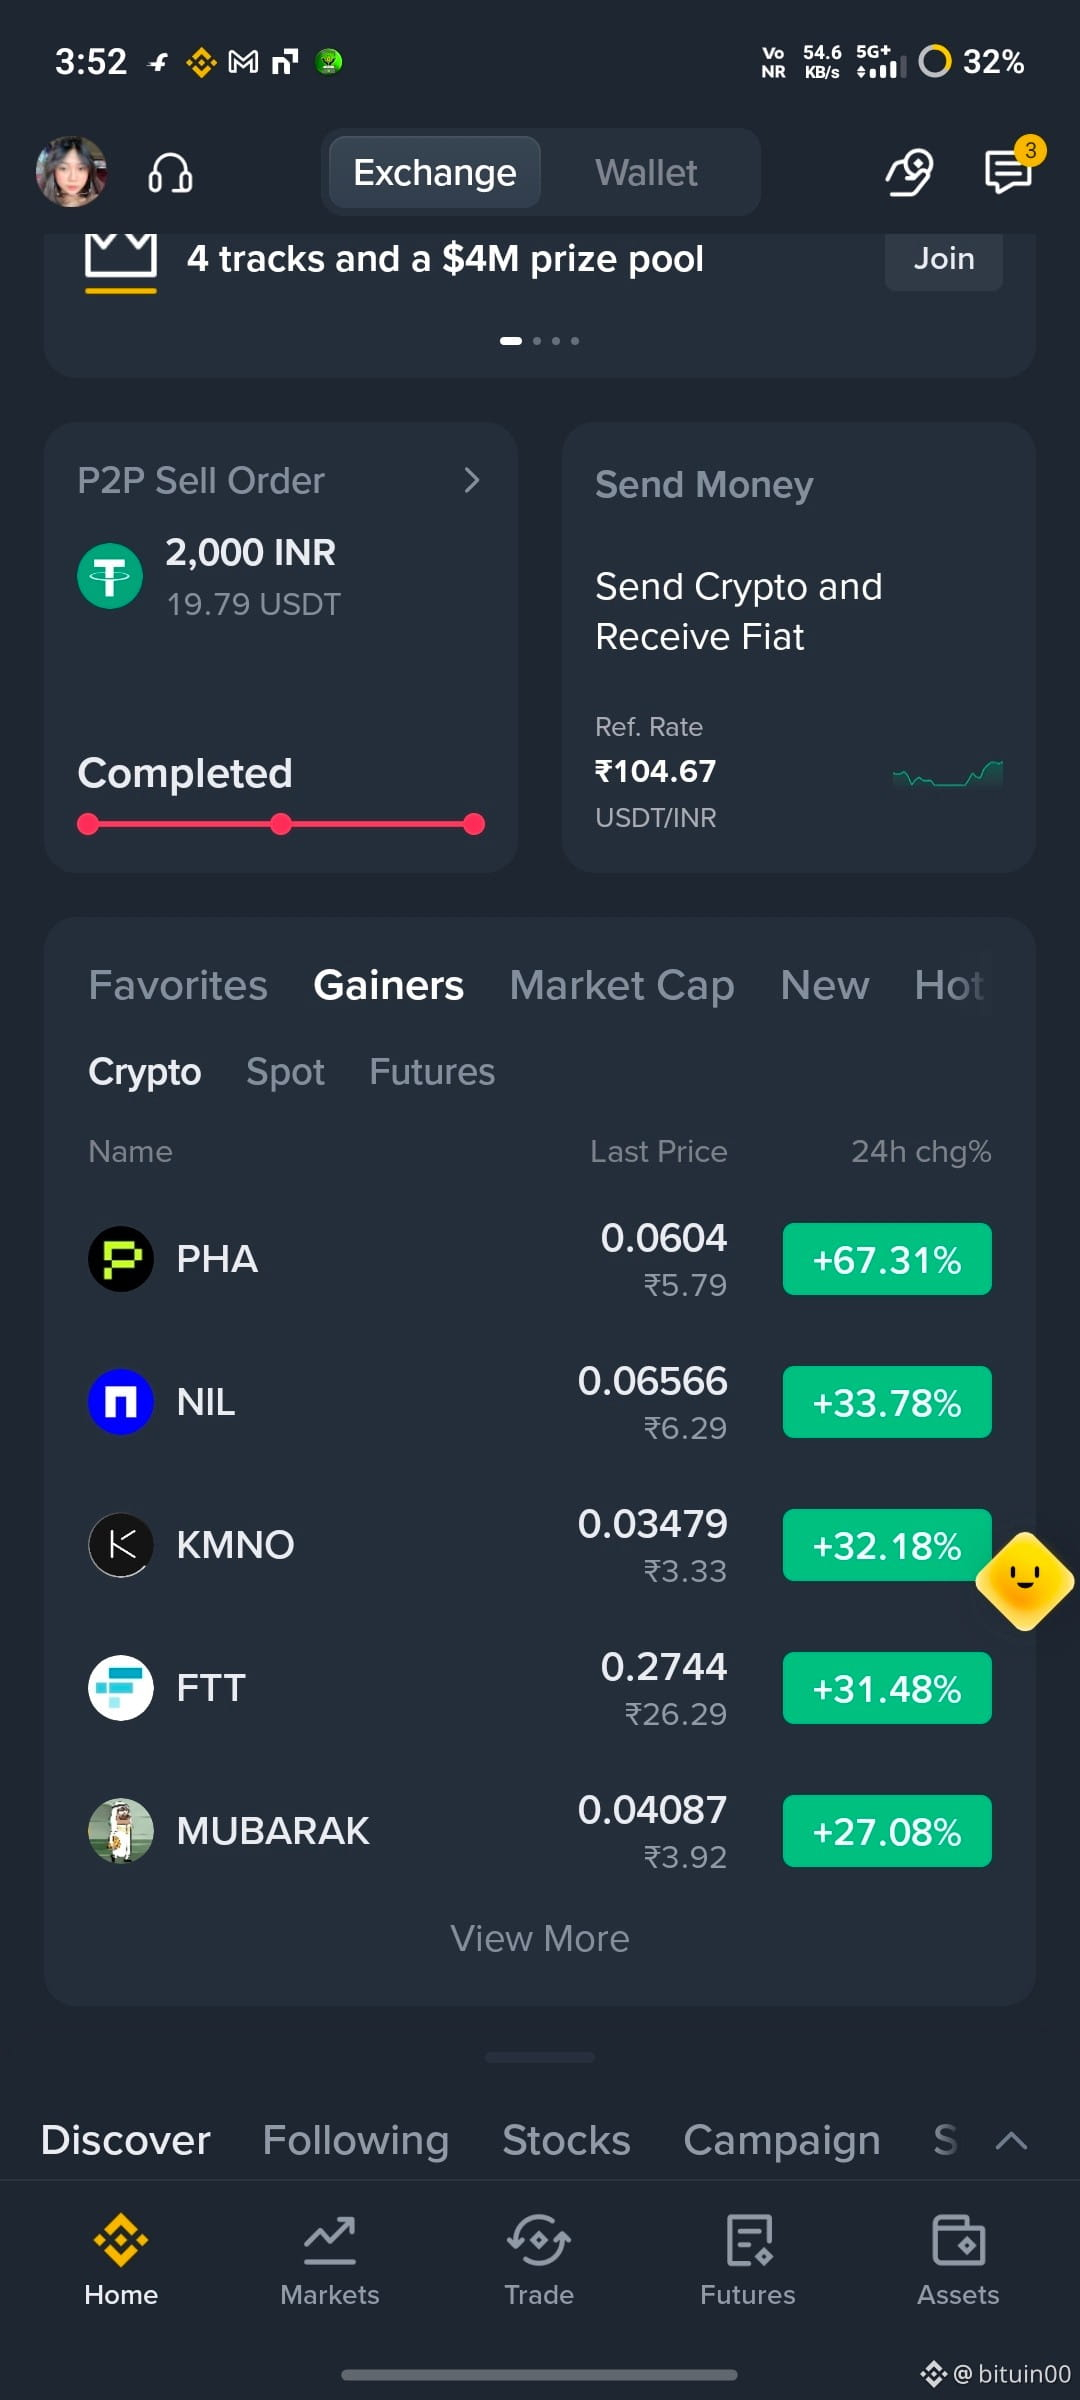The height and width of the screenshot is (2400, 1080).
Task: Open the customer support headset icon
Action: 170,173
